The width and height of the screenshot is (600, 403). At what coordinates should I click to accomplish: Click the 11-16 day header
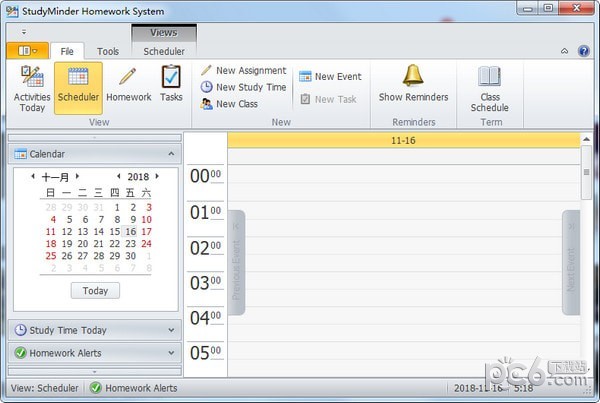[x=403, y=140]
